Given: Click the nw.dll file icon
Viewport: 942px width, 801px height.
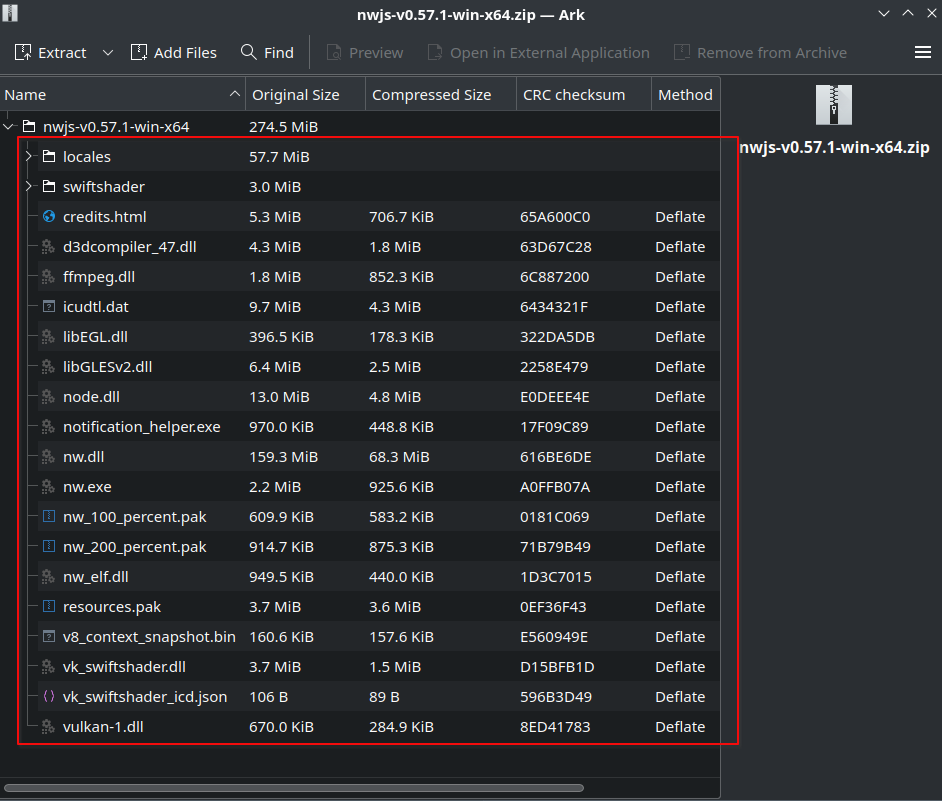Looking at the screenshot, I should (x=49, y=457).
